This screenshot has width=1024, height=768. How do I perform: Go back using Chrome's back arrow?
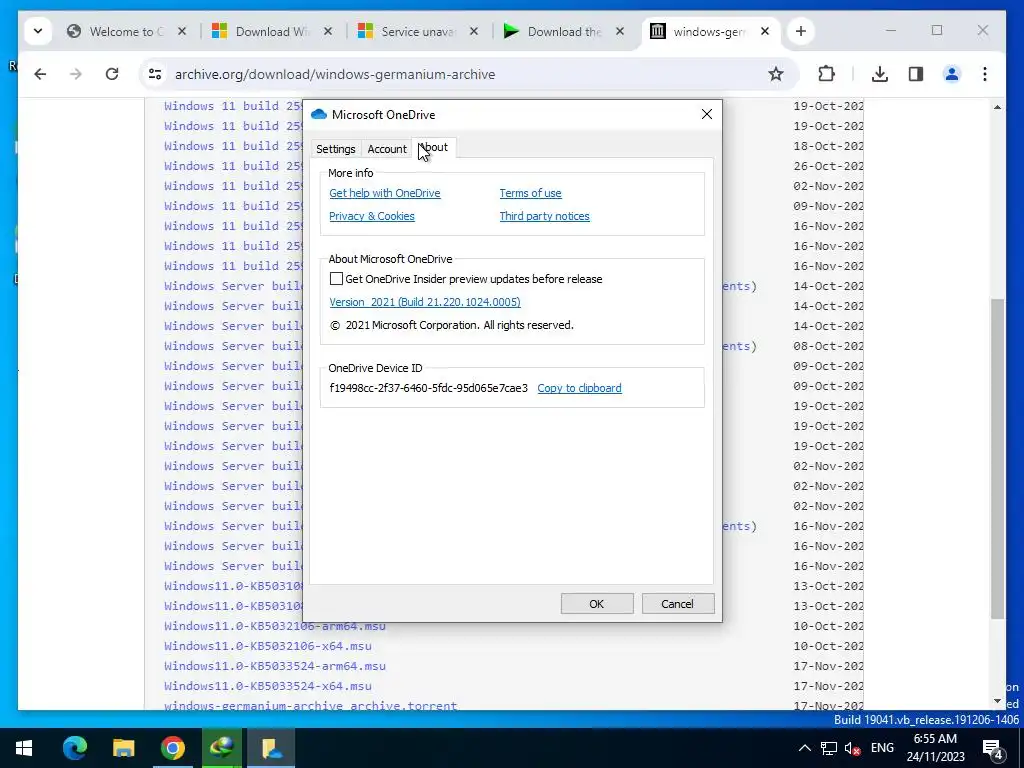pyautogui.click(x=40, y=74)
